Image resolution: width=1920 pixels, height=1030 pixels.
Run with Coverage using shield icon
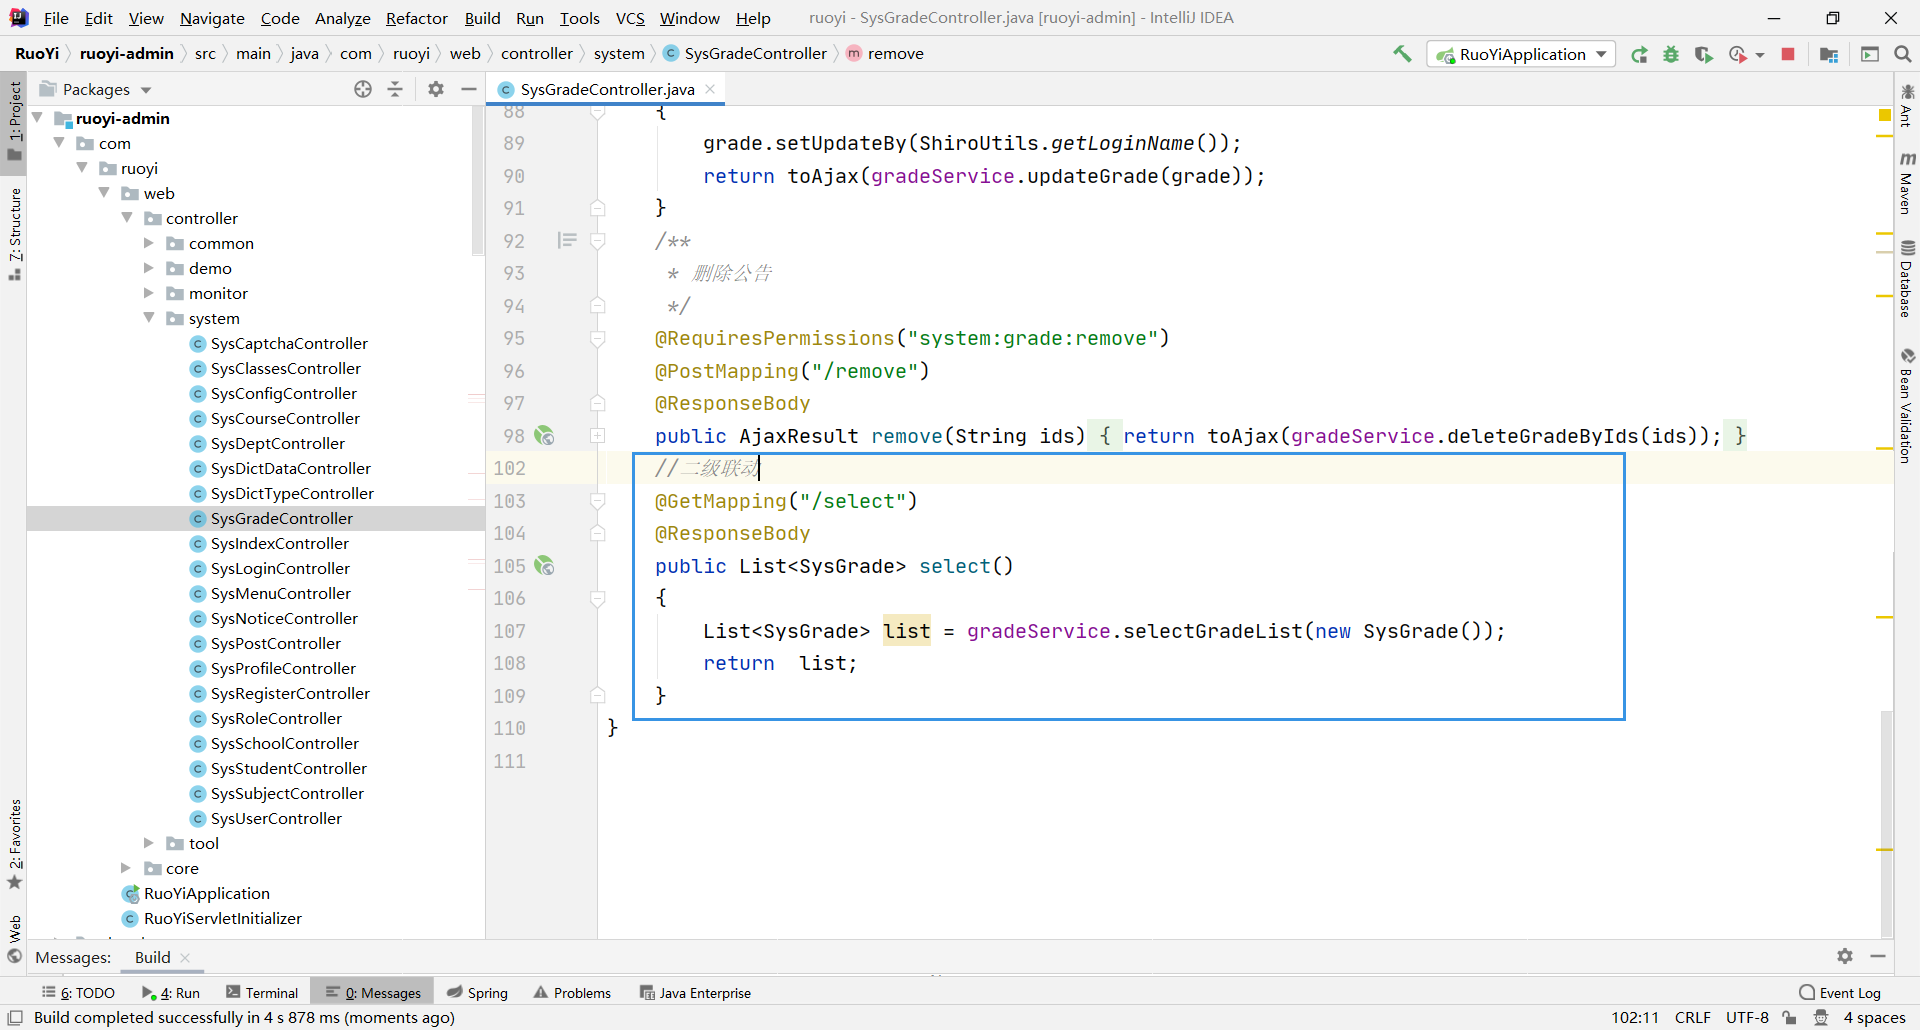pyautogui.click(x=1703, y=54)
